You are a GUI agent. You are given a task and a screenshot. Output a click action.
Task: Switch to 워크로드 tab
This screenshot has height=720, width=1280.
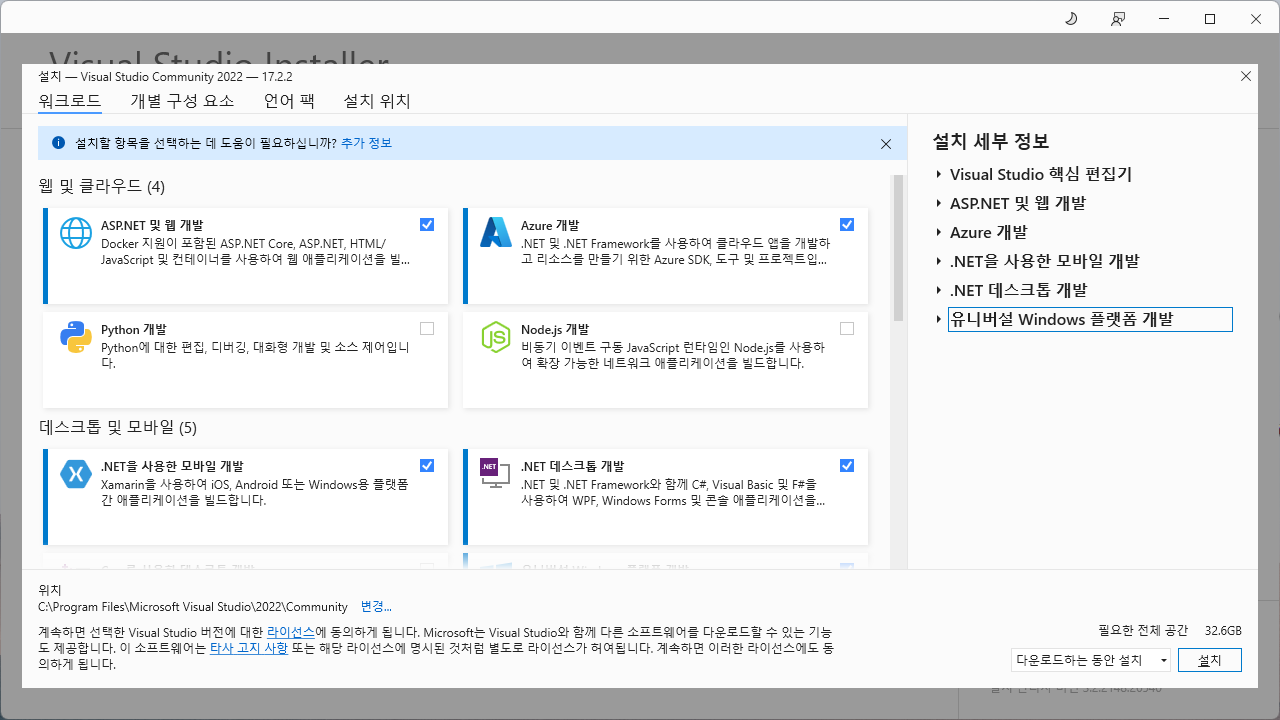click(x=70, y=101)
